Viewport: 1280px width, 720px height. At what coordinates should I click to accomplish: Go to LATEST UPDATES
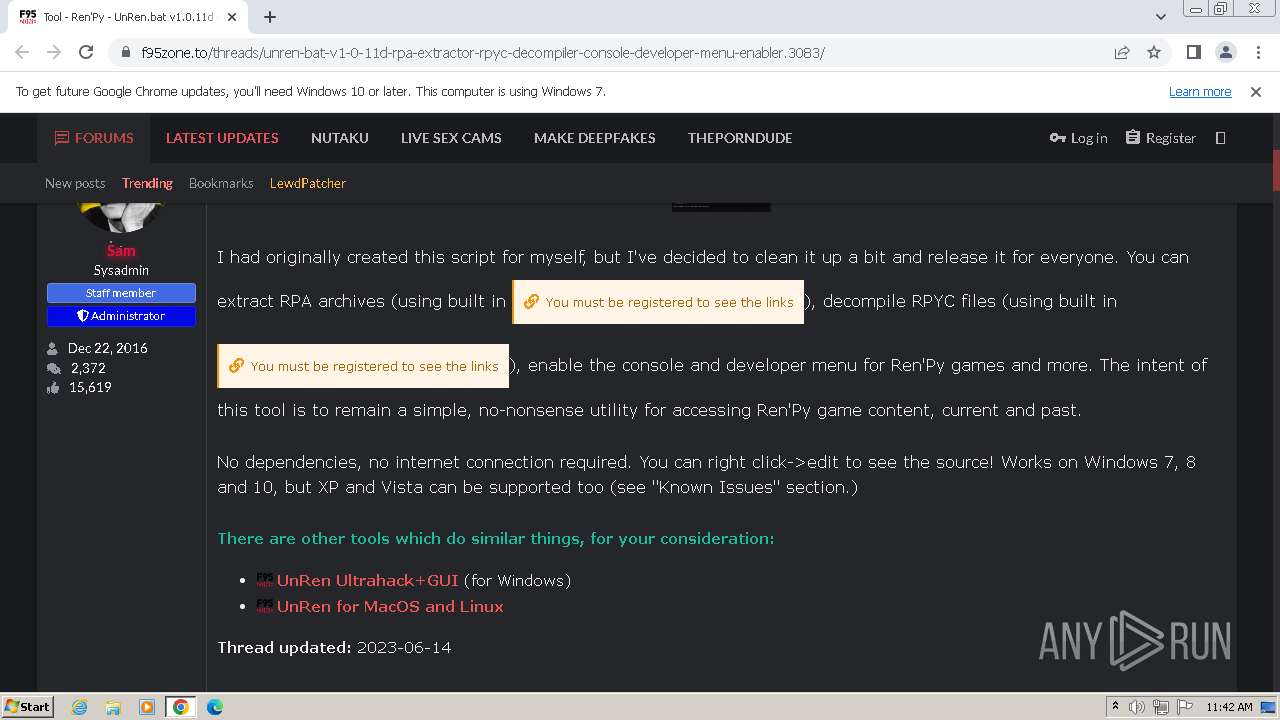pos(222,138)
